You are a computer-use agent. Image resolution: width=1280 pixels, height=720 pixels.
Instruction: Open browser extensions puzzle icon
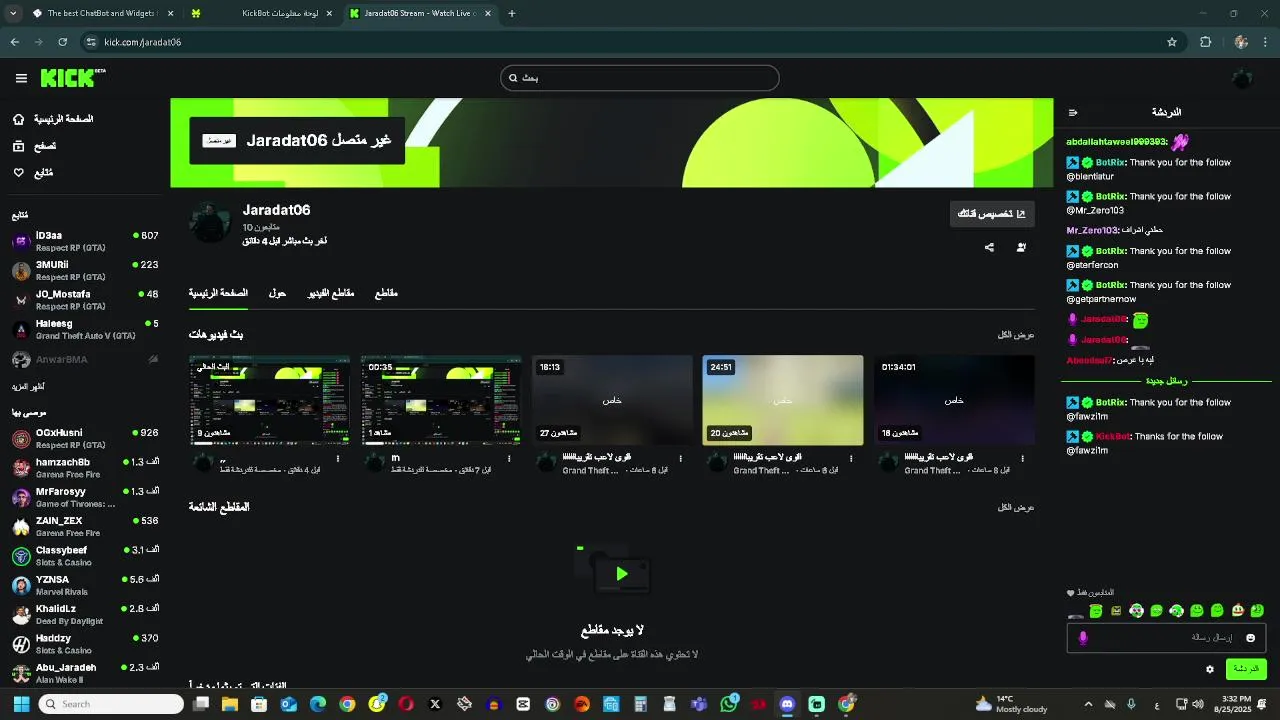click(x=1205, y=42)
